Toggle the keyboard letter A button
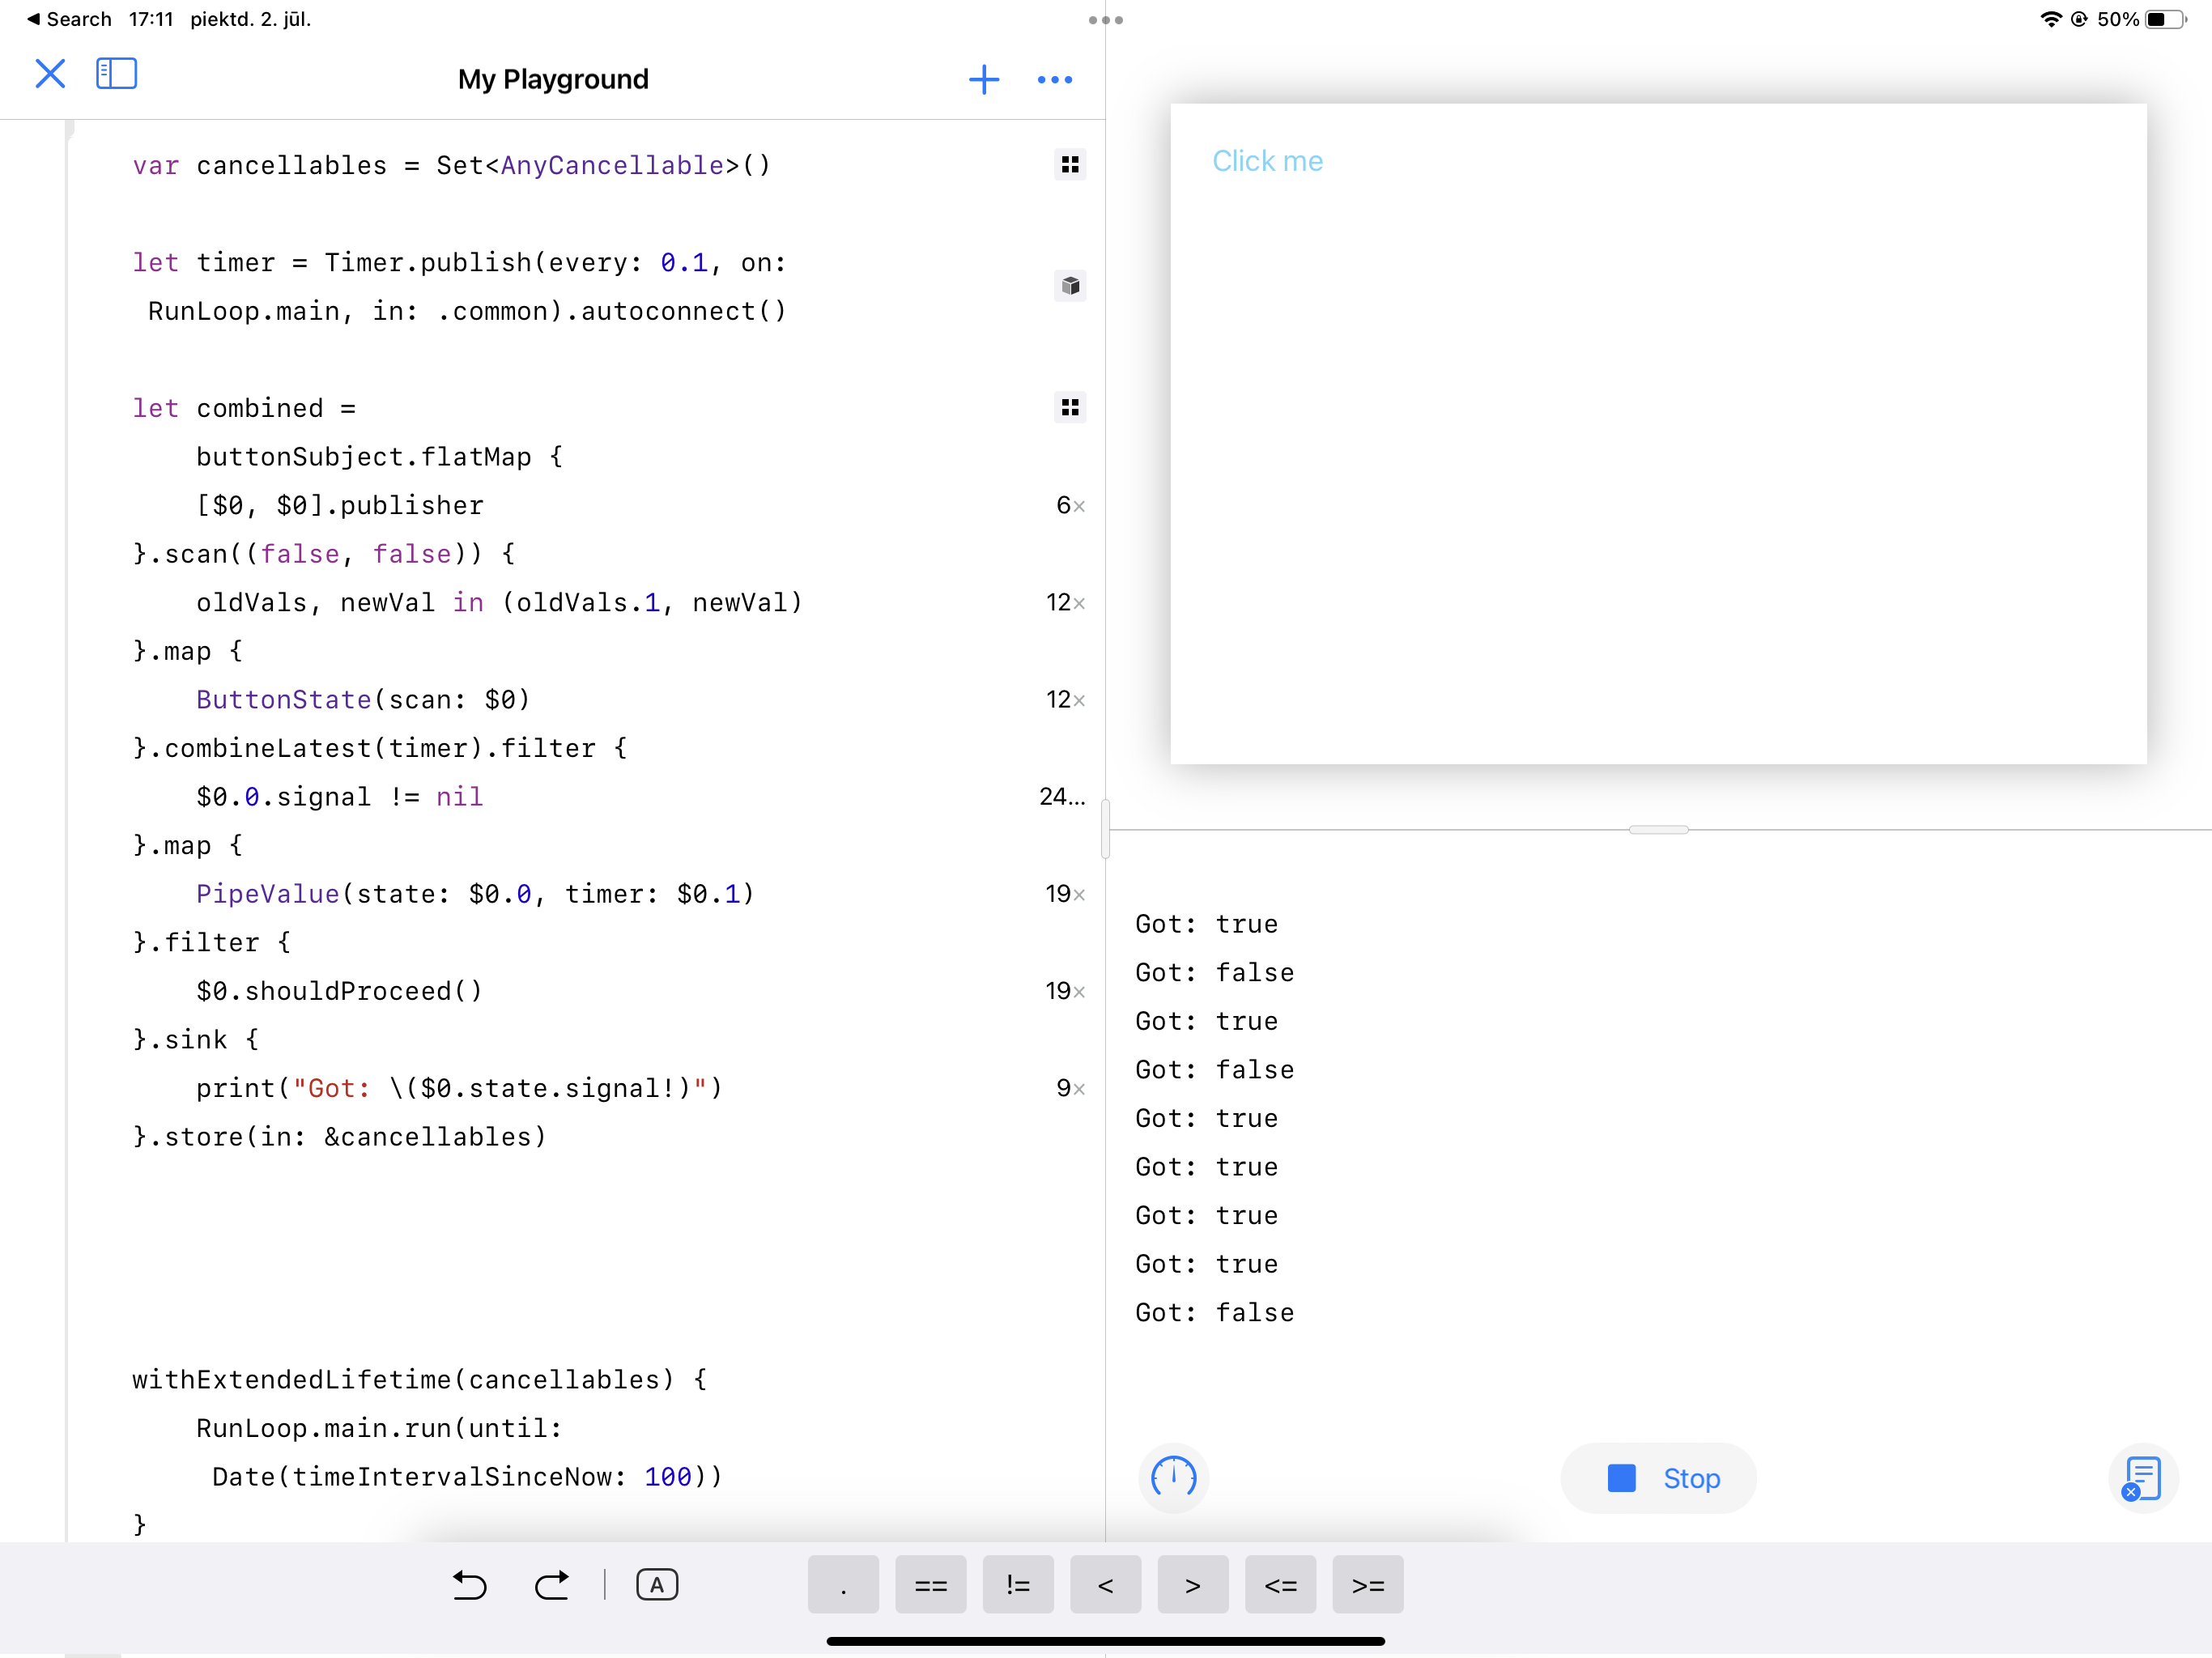Viewport: 2212px width, 1658px height. [x=657, y=1585]
